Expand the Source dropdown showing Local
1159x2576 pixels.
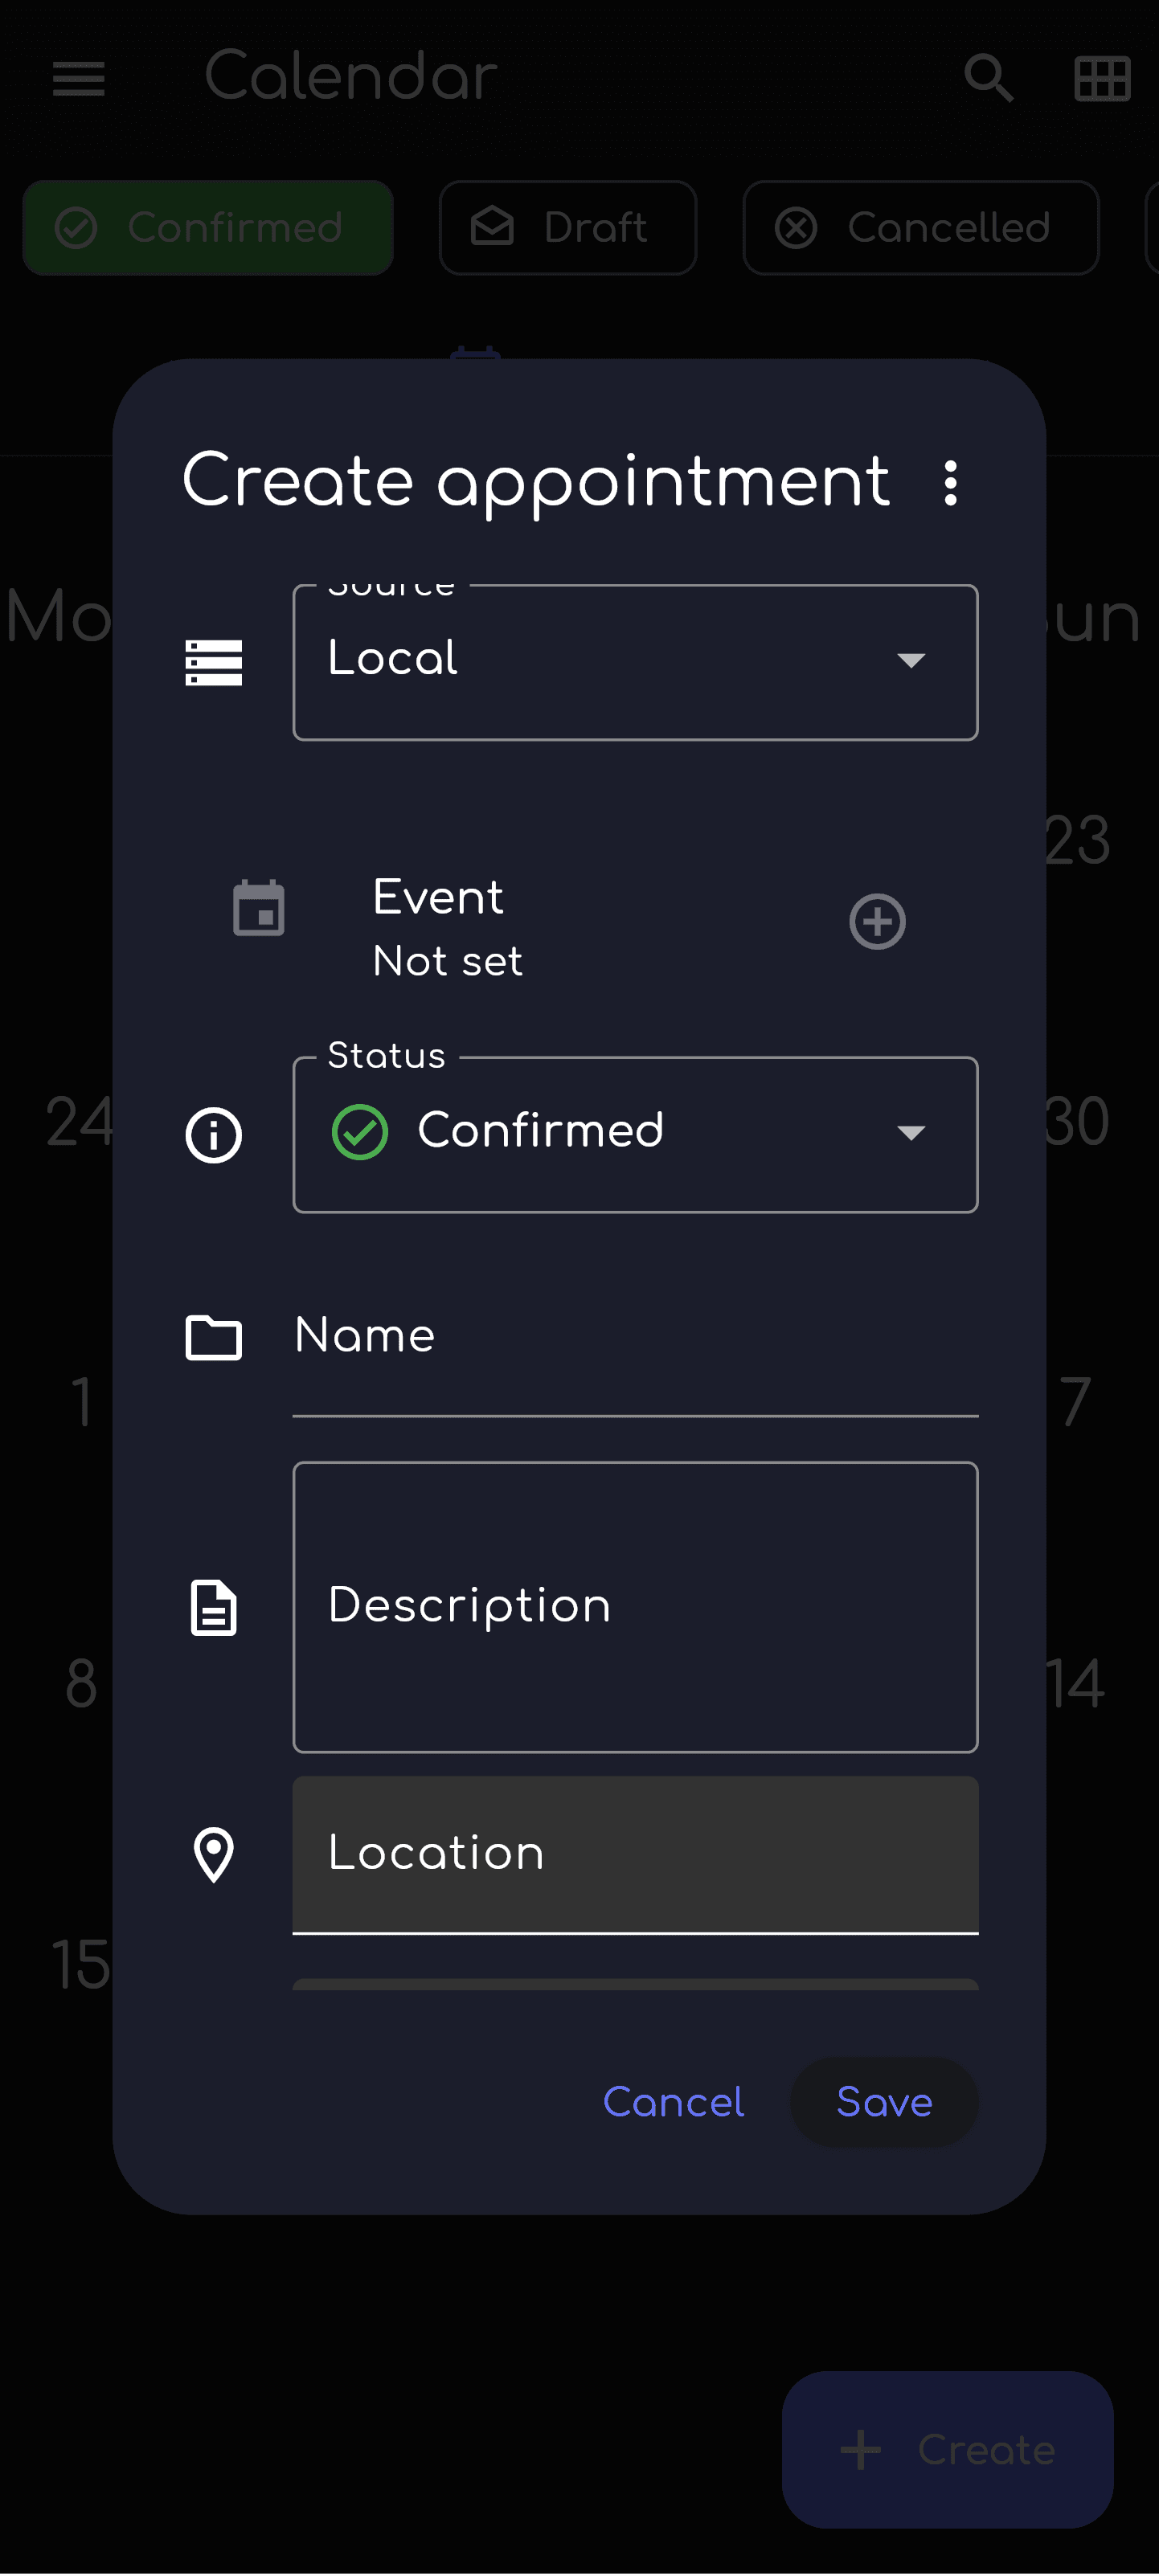click(x=635, y=662)
